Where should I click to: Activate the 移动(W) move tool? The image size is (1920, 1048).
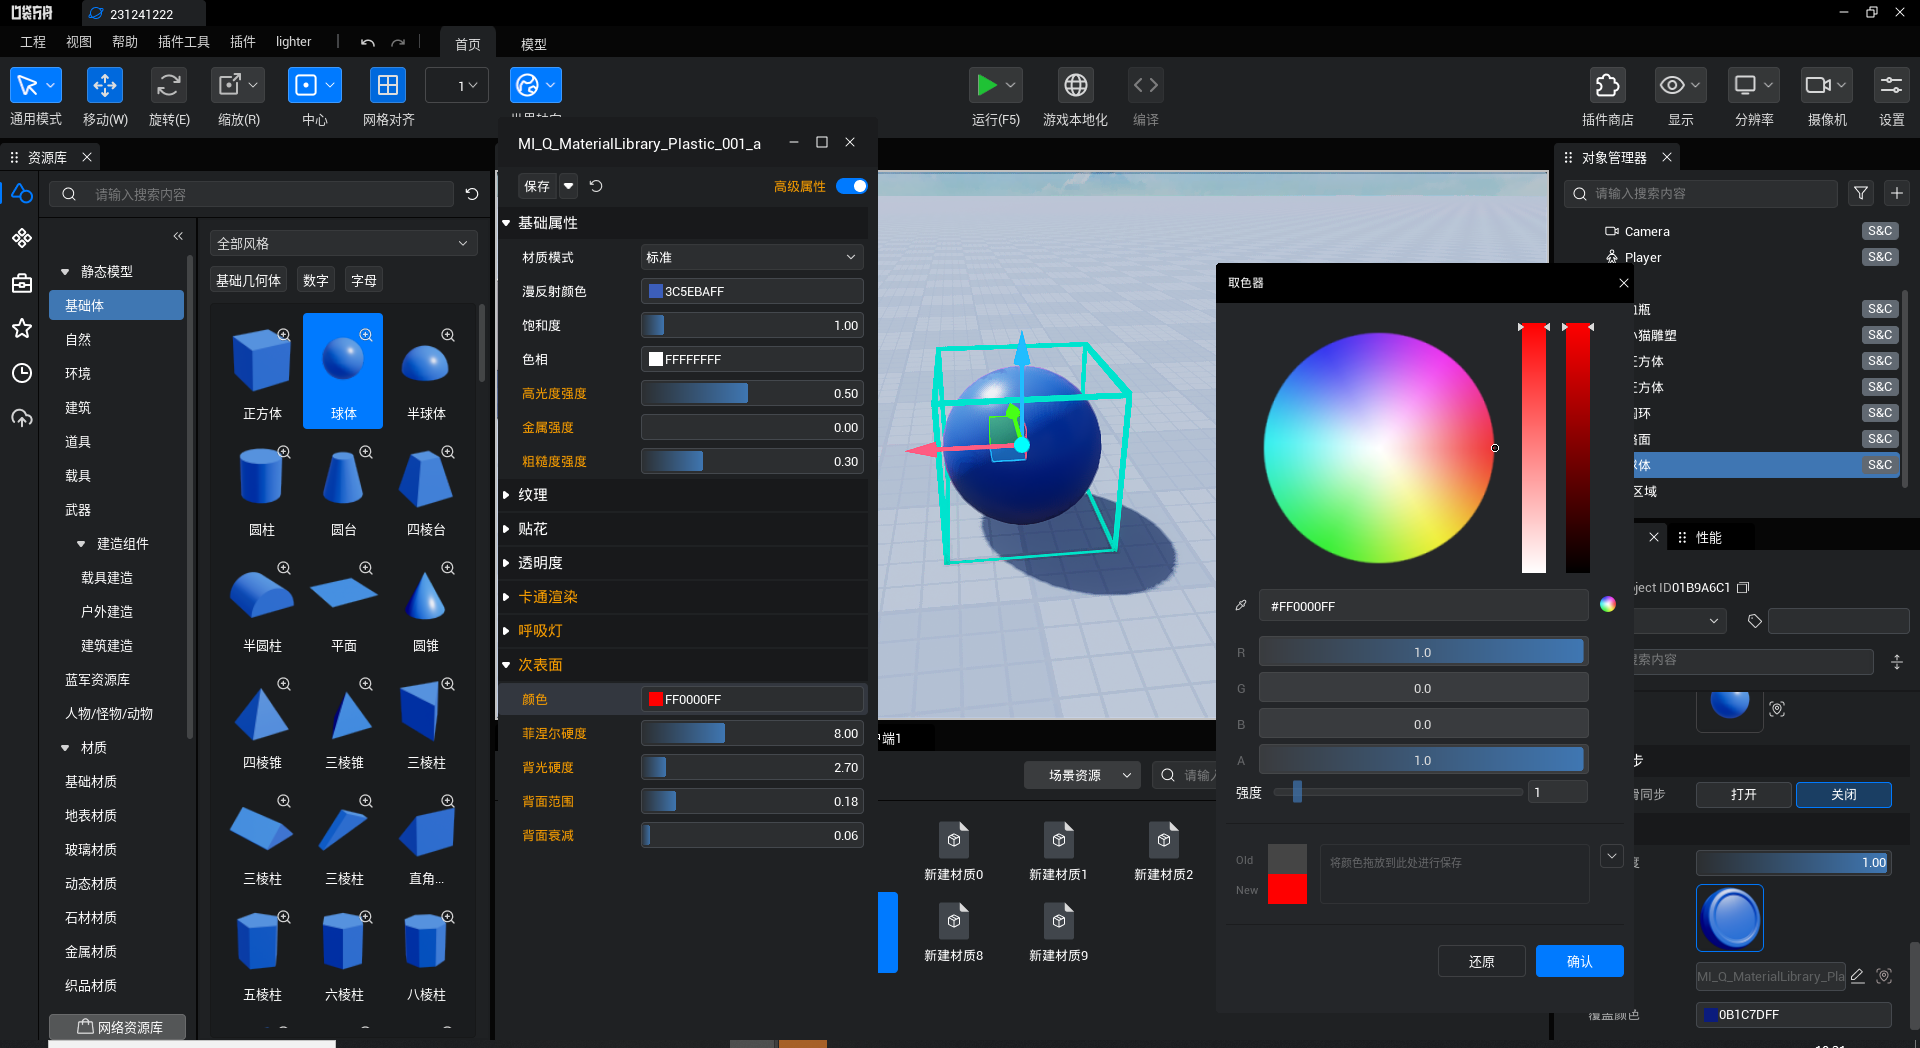105,85
